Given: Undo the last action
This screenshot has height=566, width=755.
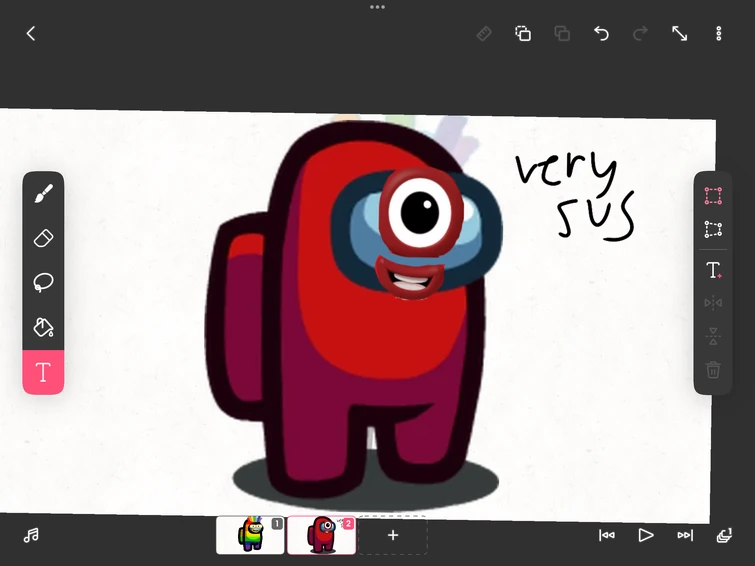Looking at the screenshot, I should point(601,33).
